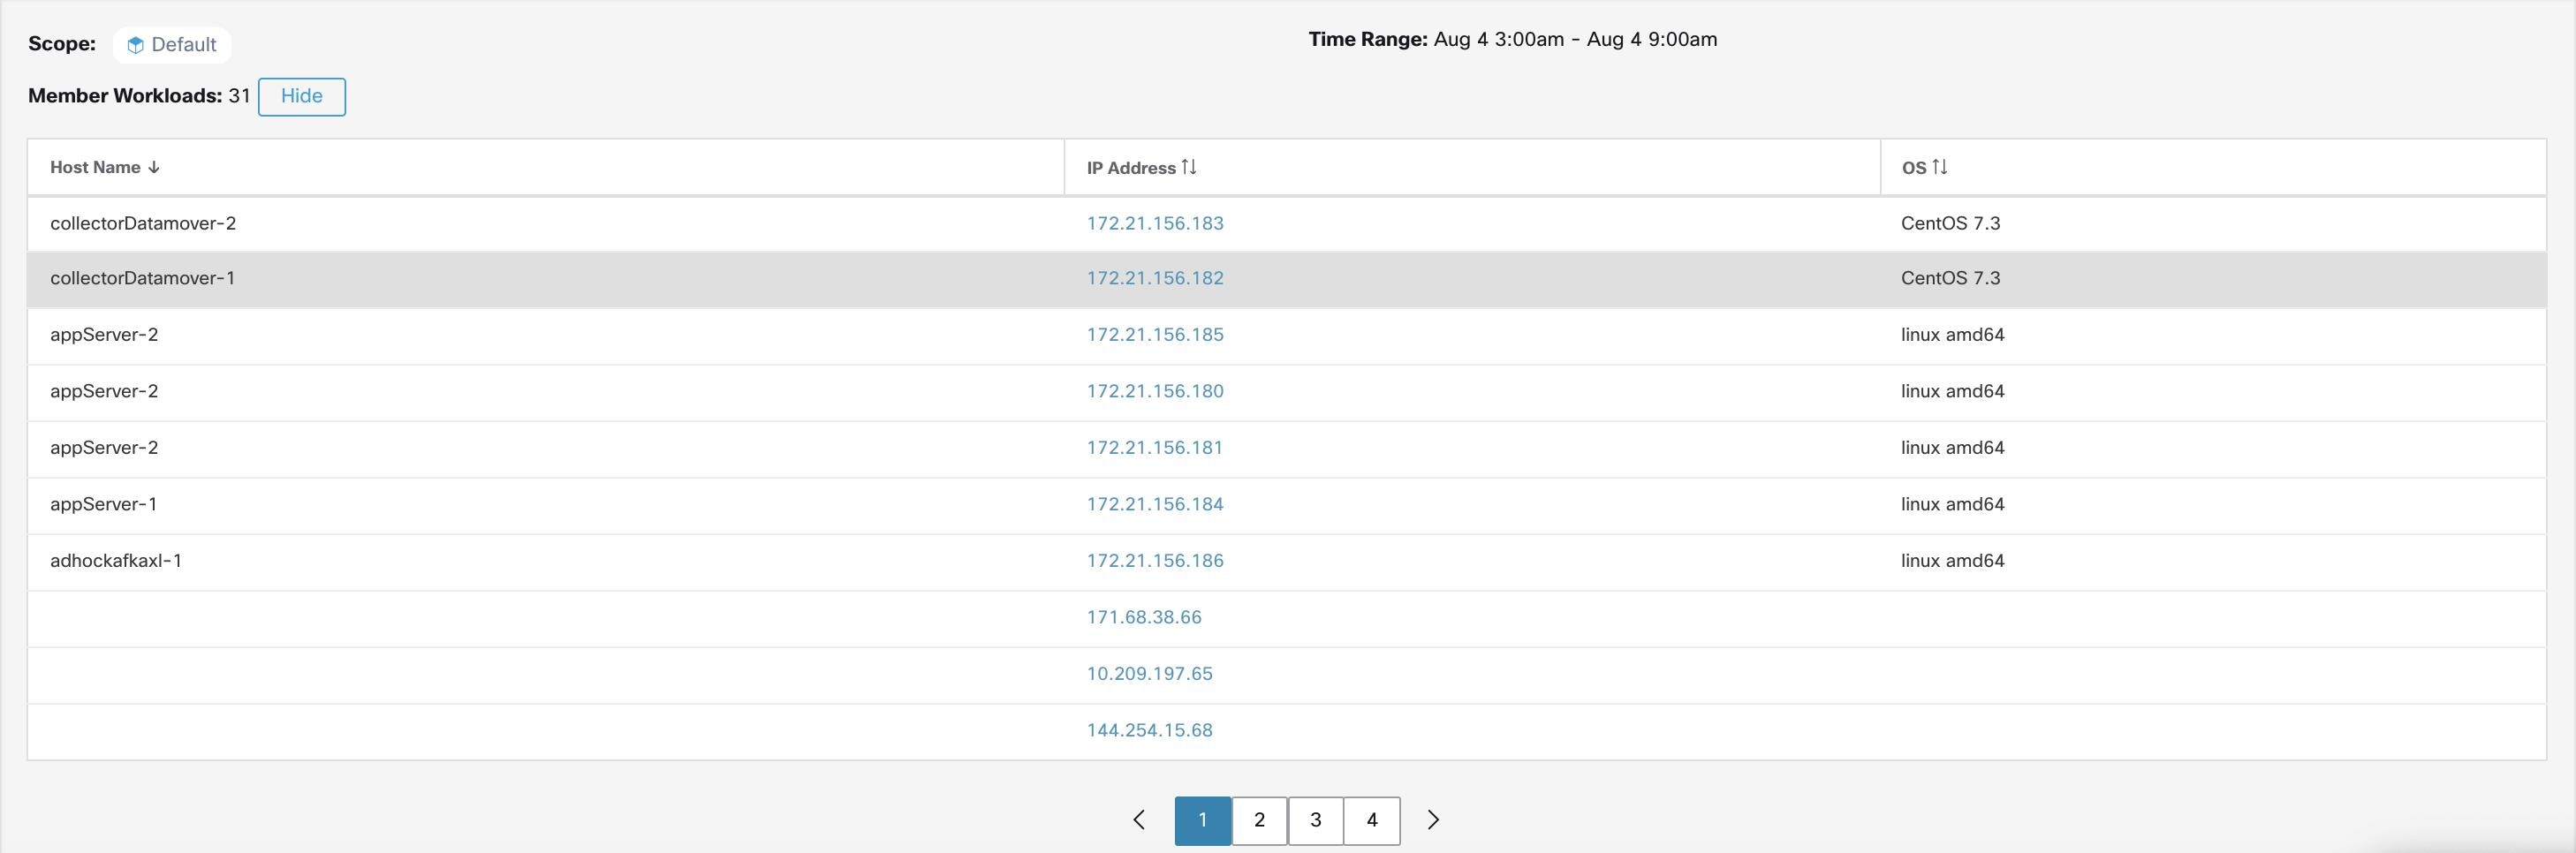
Task: Open page 2 of workloads
Action: click(x=1259, y=820)
